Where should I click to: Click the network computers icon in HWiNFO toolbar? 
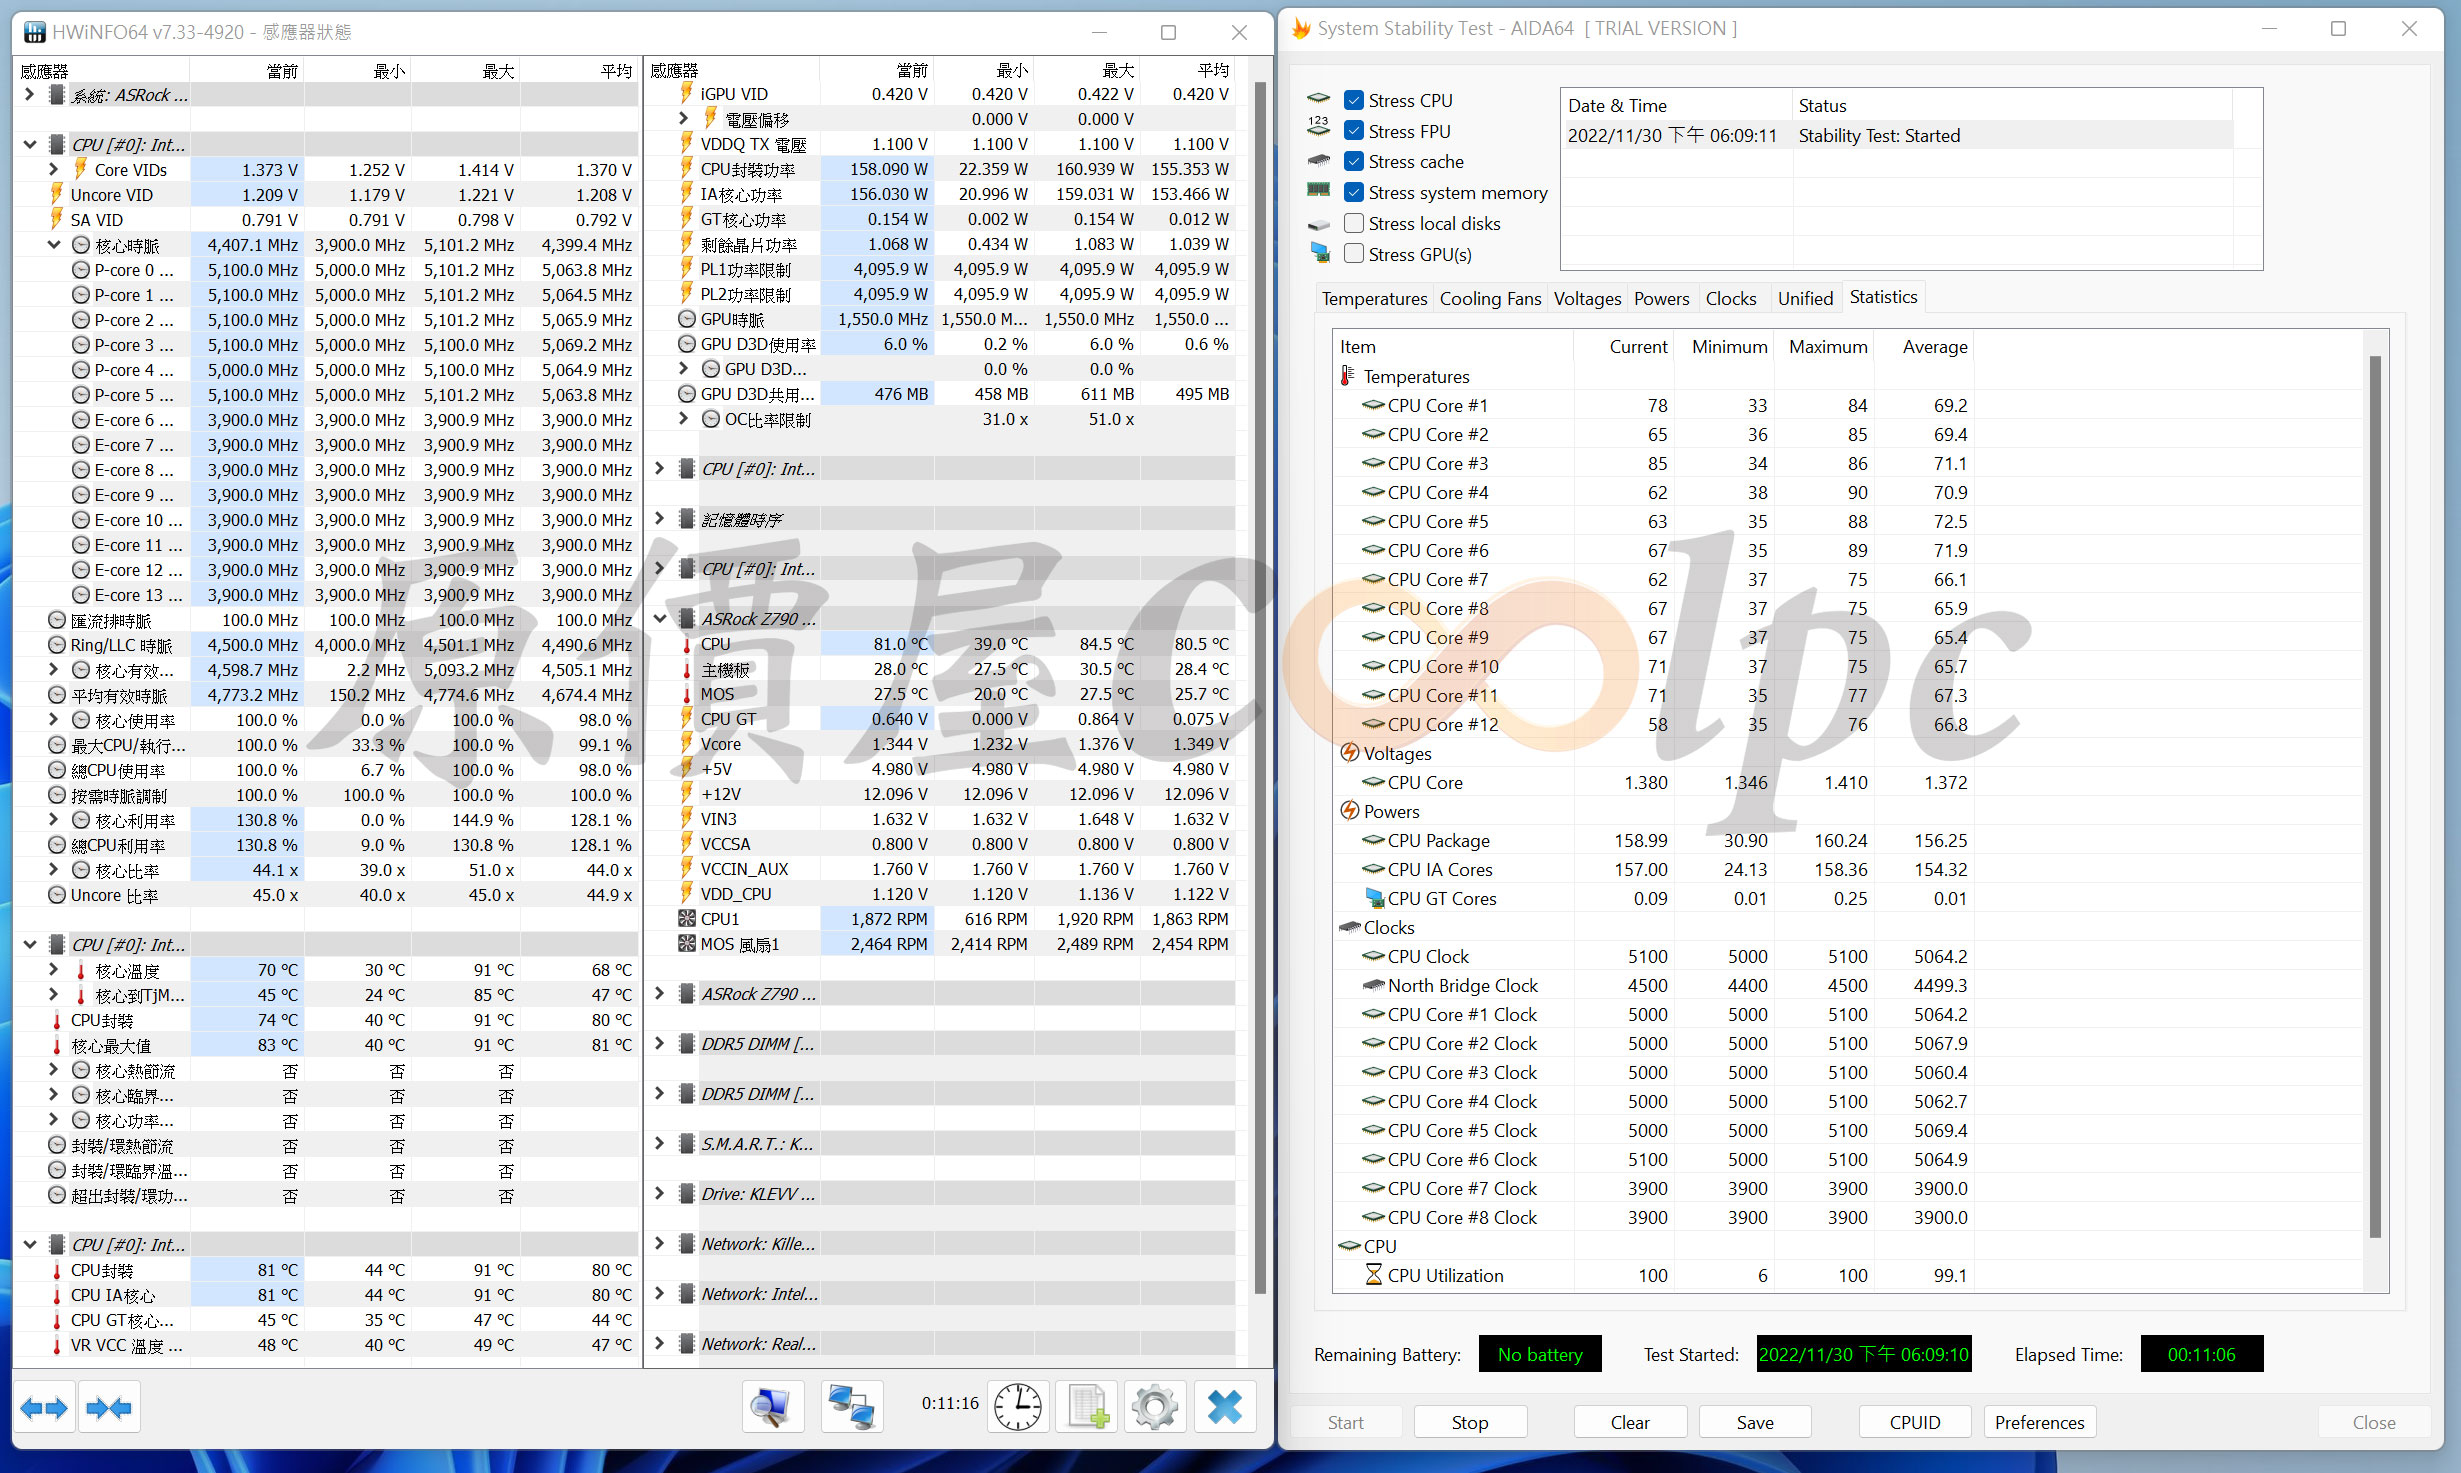pos(851,1407)
